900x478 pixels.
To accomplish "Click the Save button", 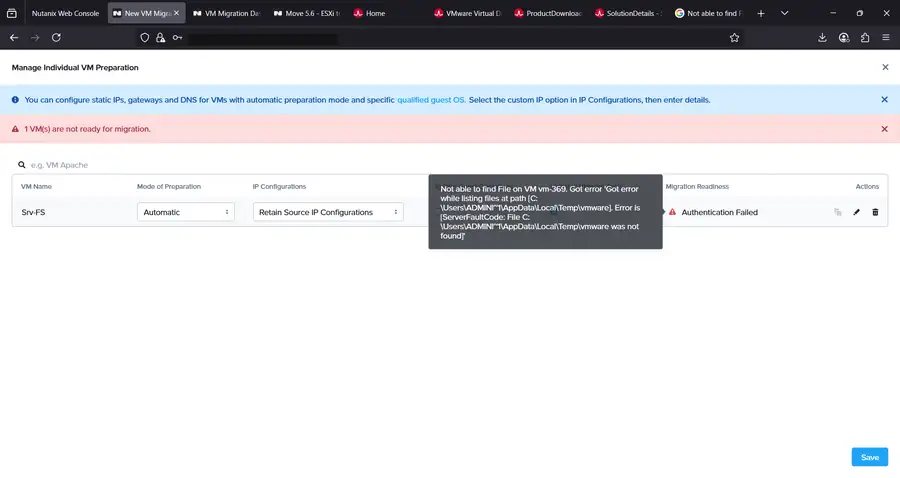I will click(870, 457).
